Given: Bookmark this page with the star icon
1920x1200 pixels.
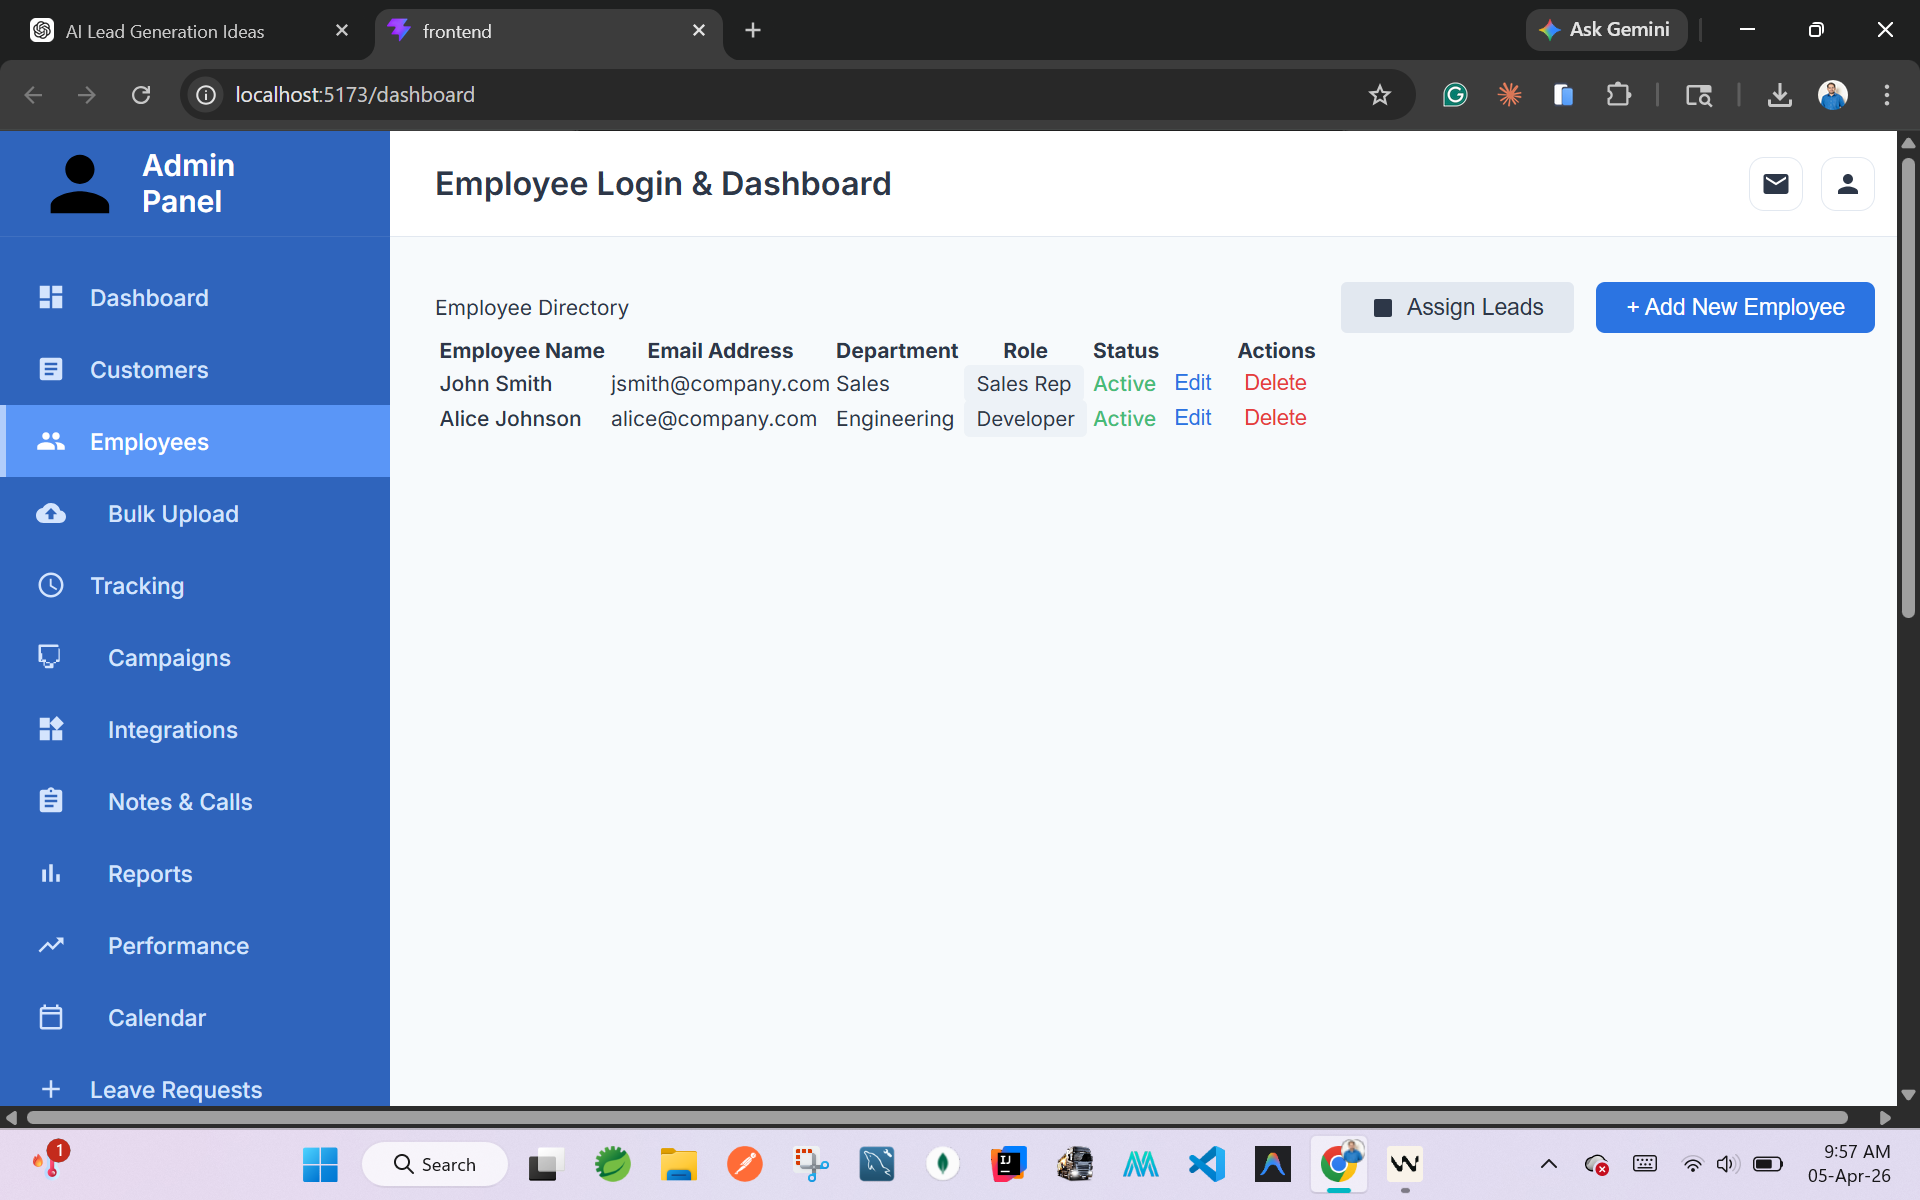Looking at the screenshot, I should [x=1380, y=95].
